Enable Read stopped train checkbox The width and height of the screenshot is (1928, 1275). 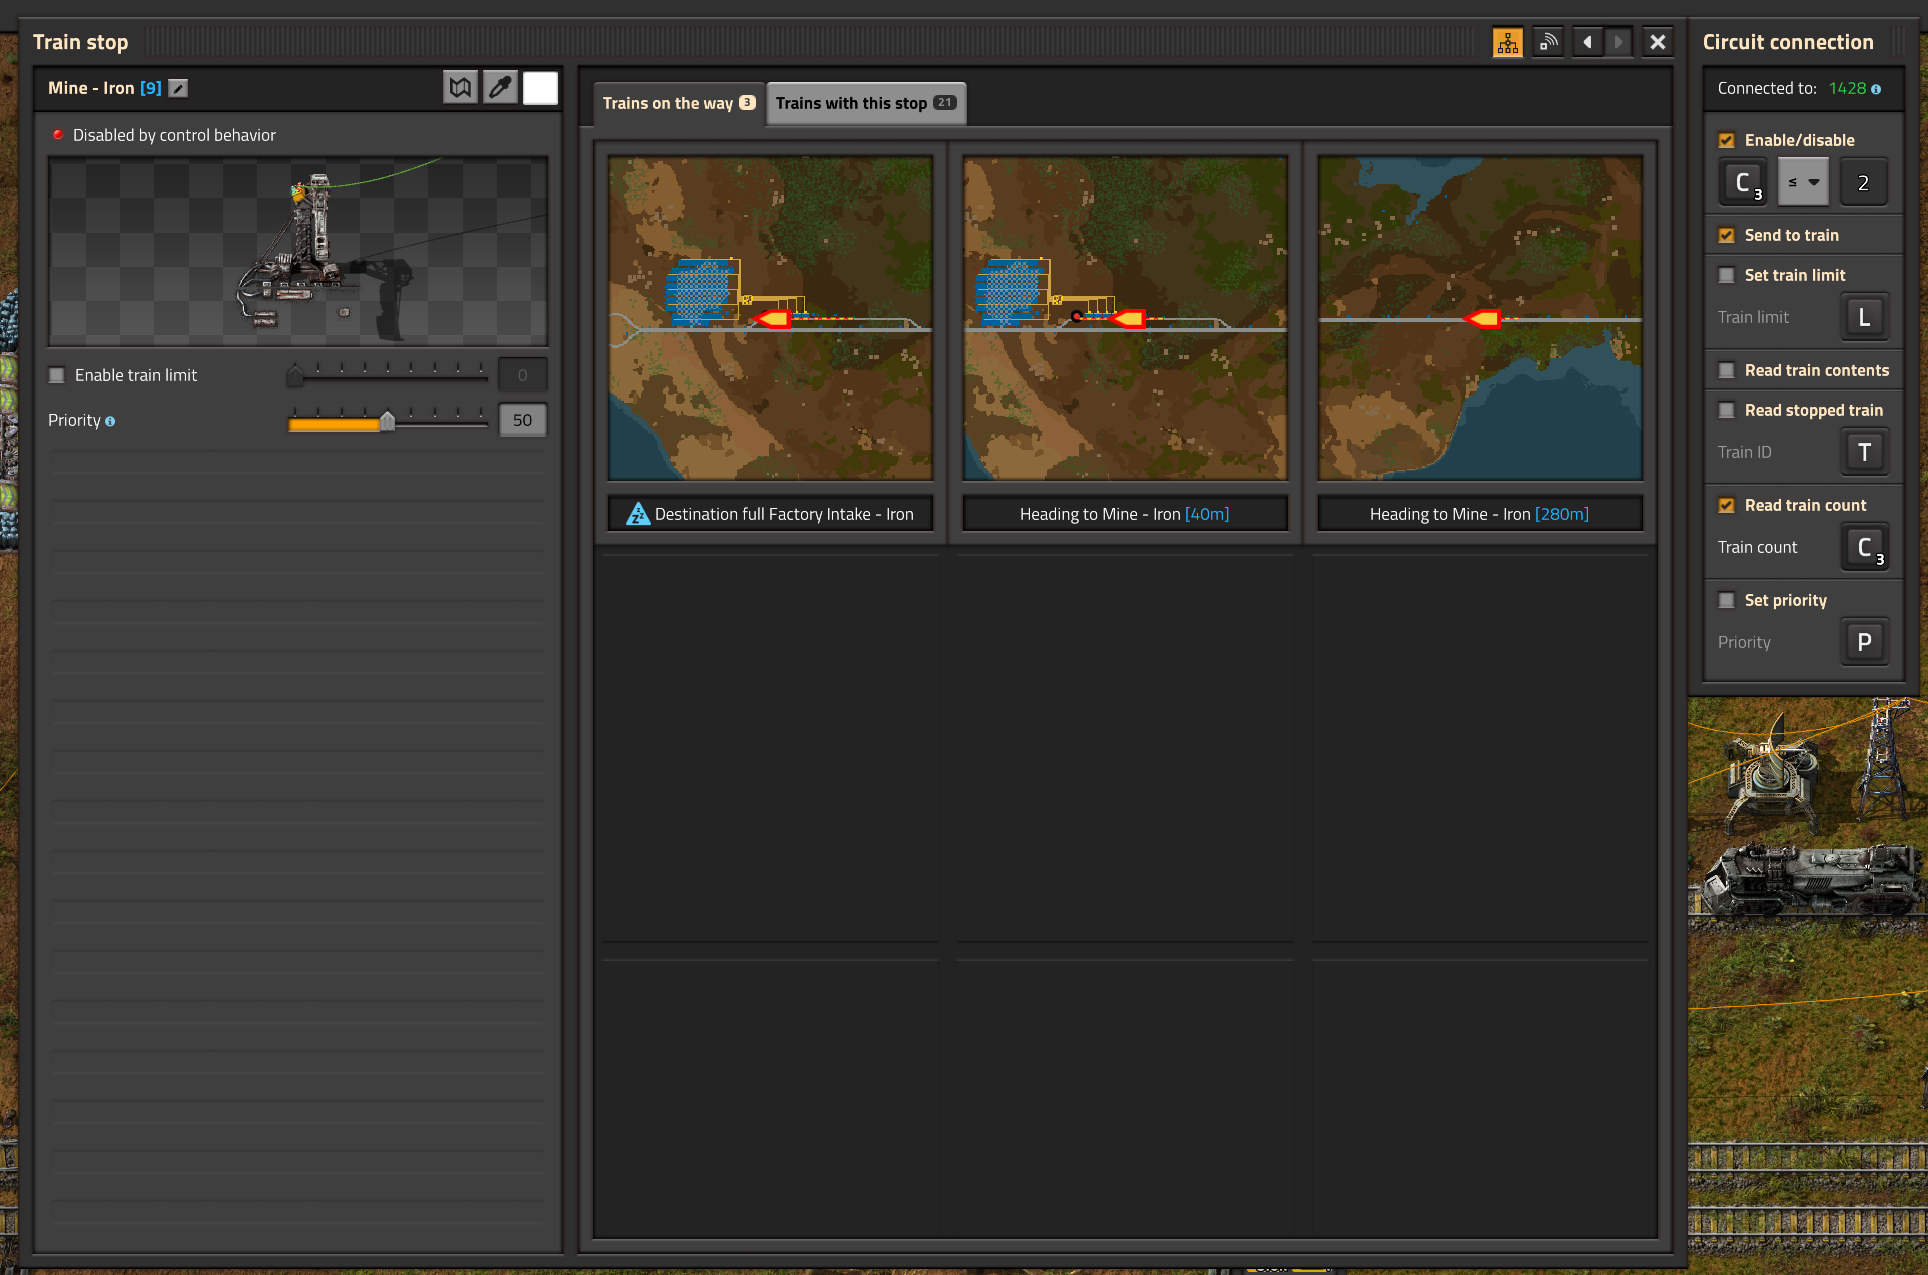[x=1727, y=410]
